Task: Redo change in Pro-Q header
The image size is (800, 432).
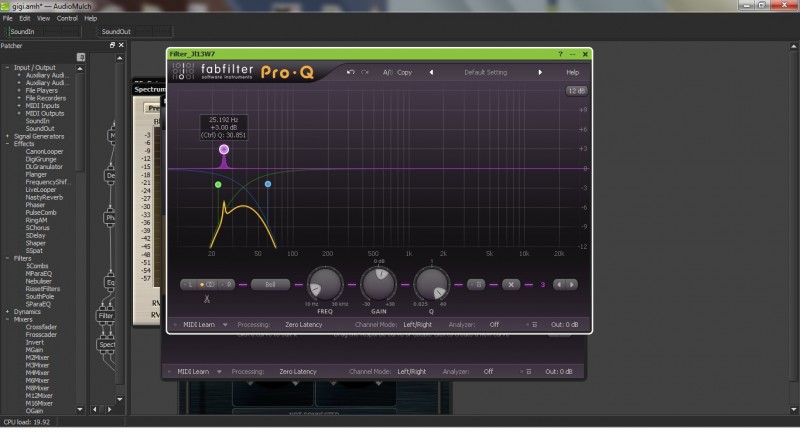Action: click(365, 72)
